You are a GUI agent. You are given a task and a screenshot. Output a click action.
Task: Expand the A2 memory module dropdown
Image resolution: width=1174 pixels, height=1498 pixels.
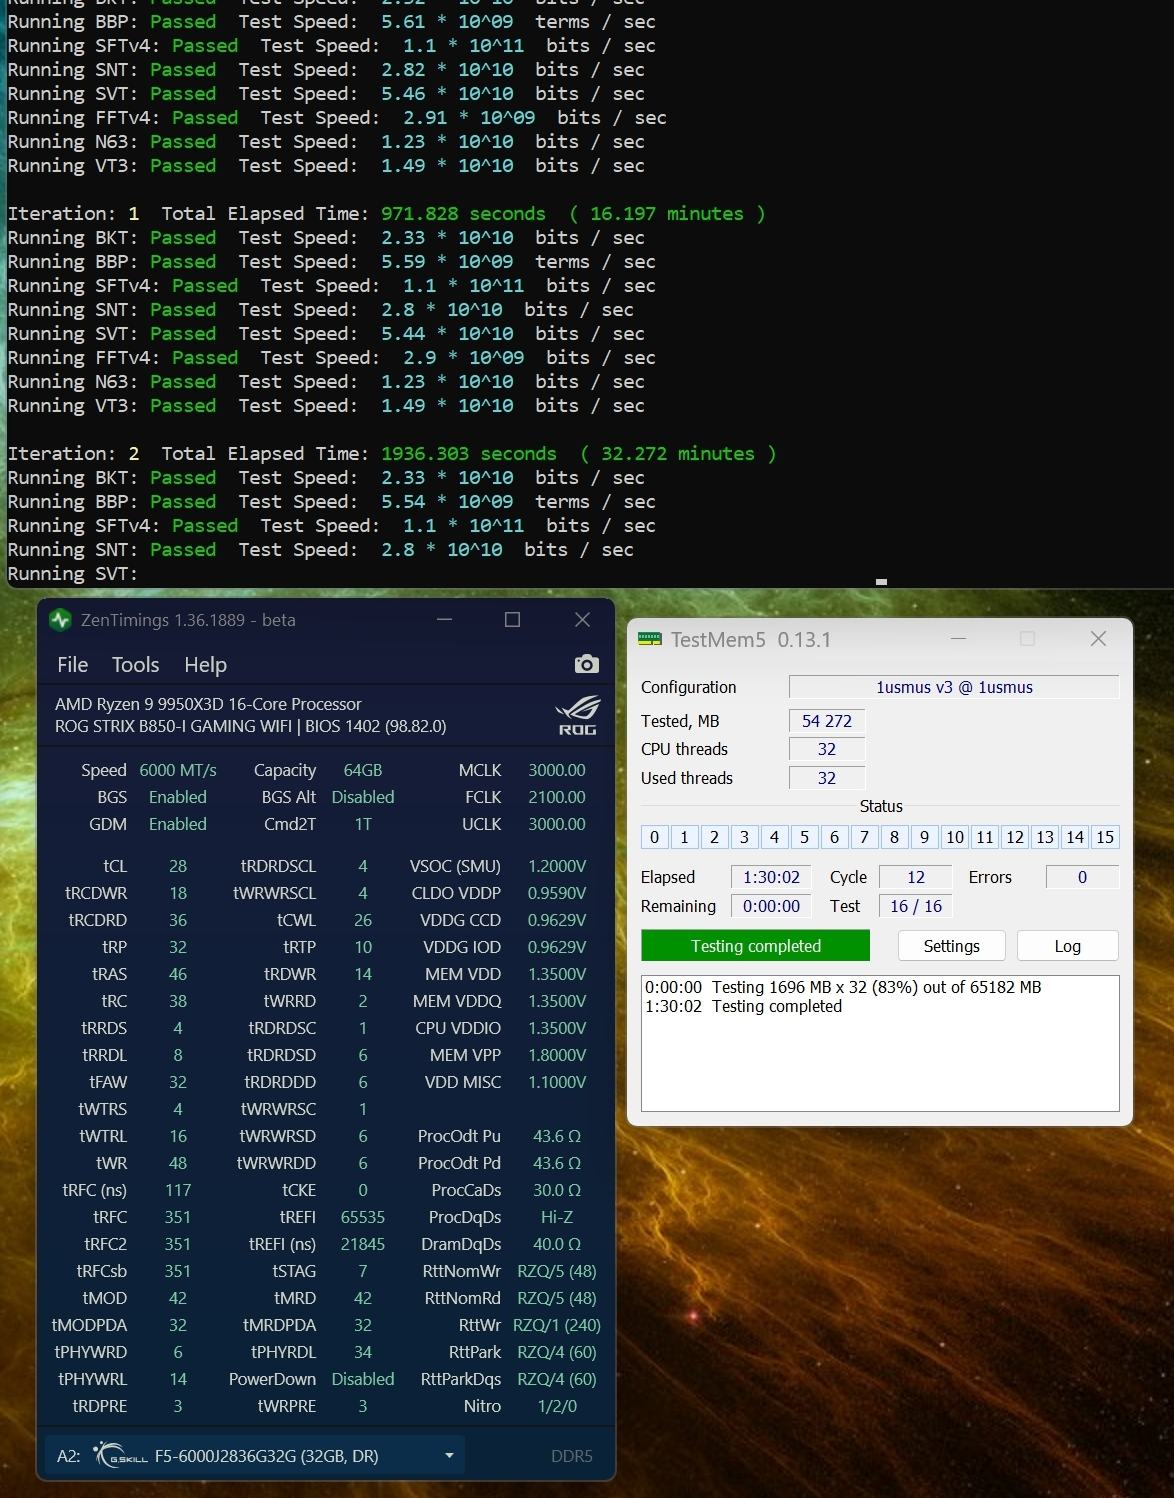(x=449, y=1456)
